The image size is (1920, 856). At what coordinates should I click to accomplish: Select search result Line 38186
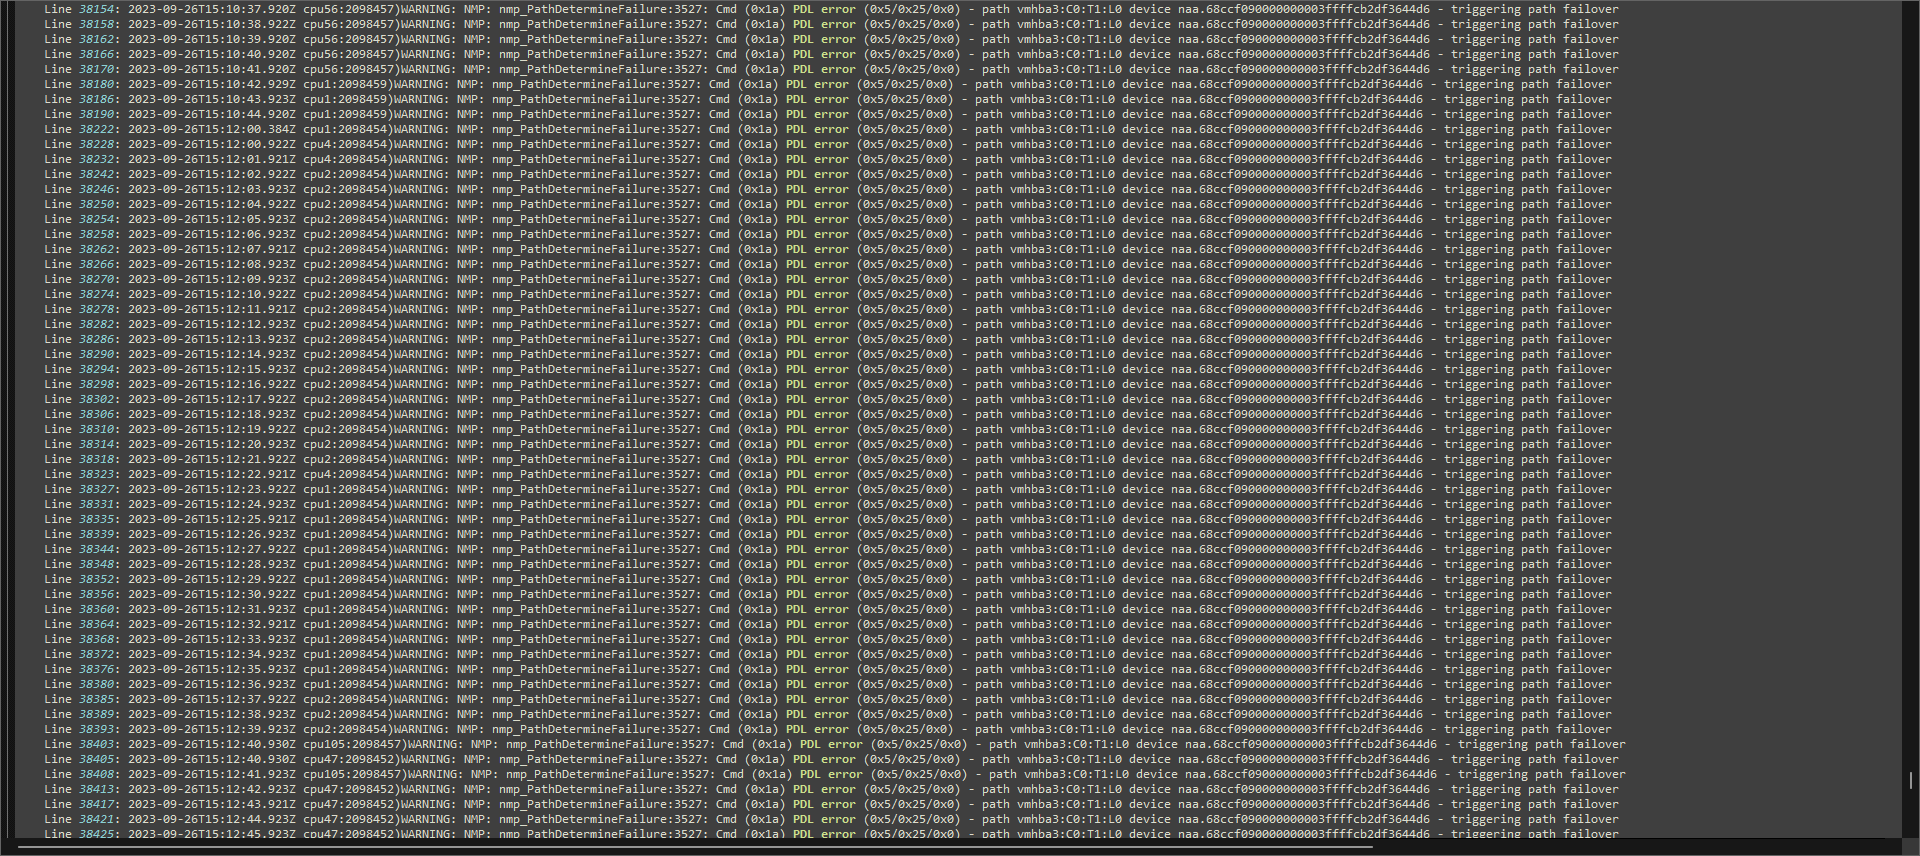coord(828,99)
